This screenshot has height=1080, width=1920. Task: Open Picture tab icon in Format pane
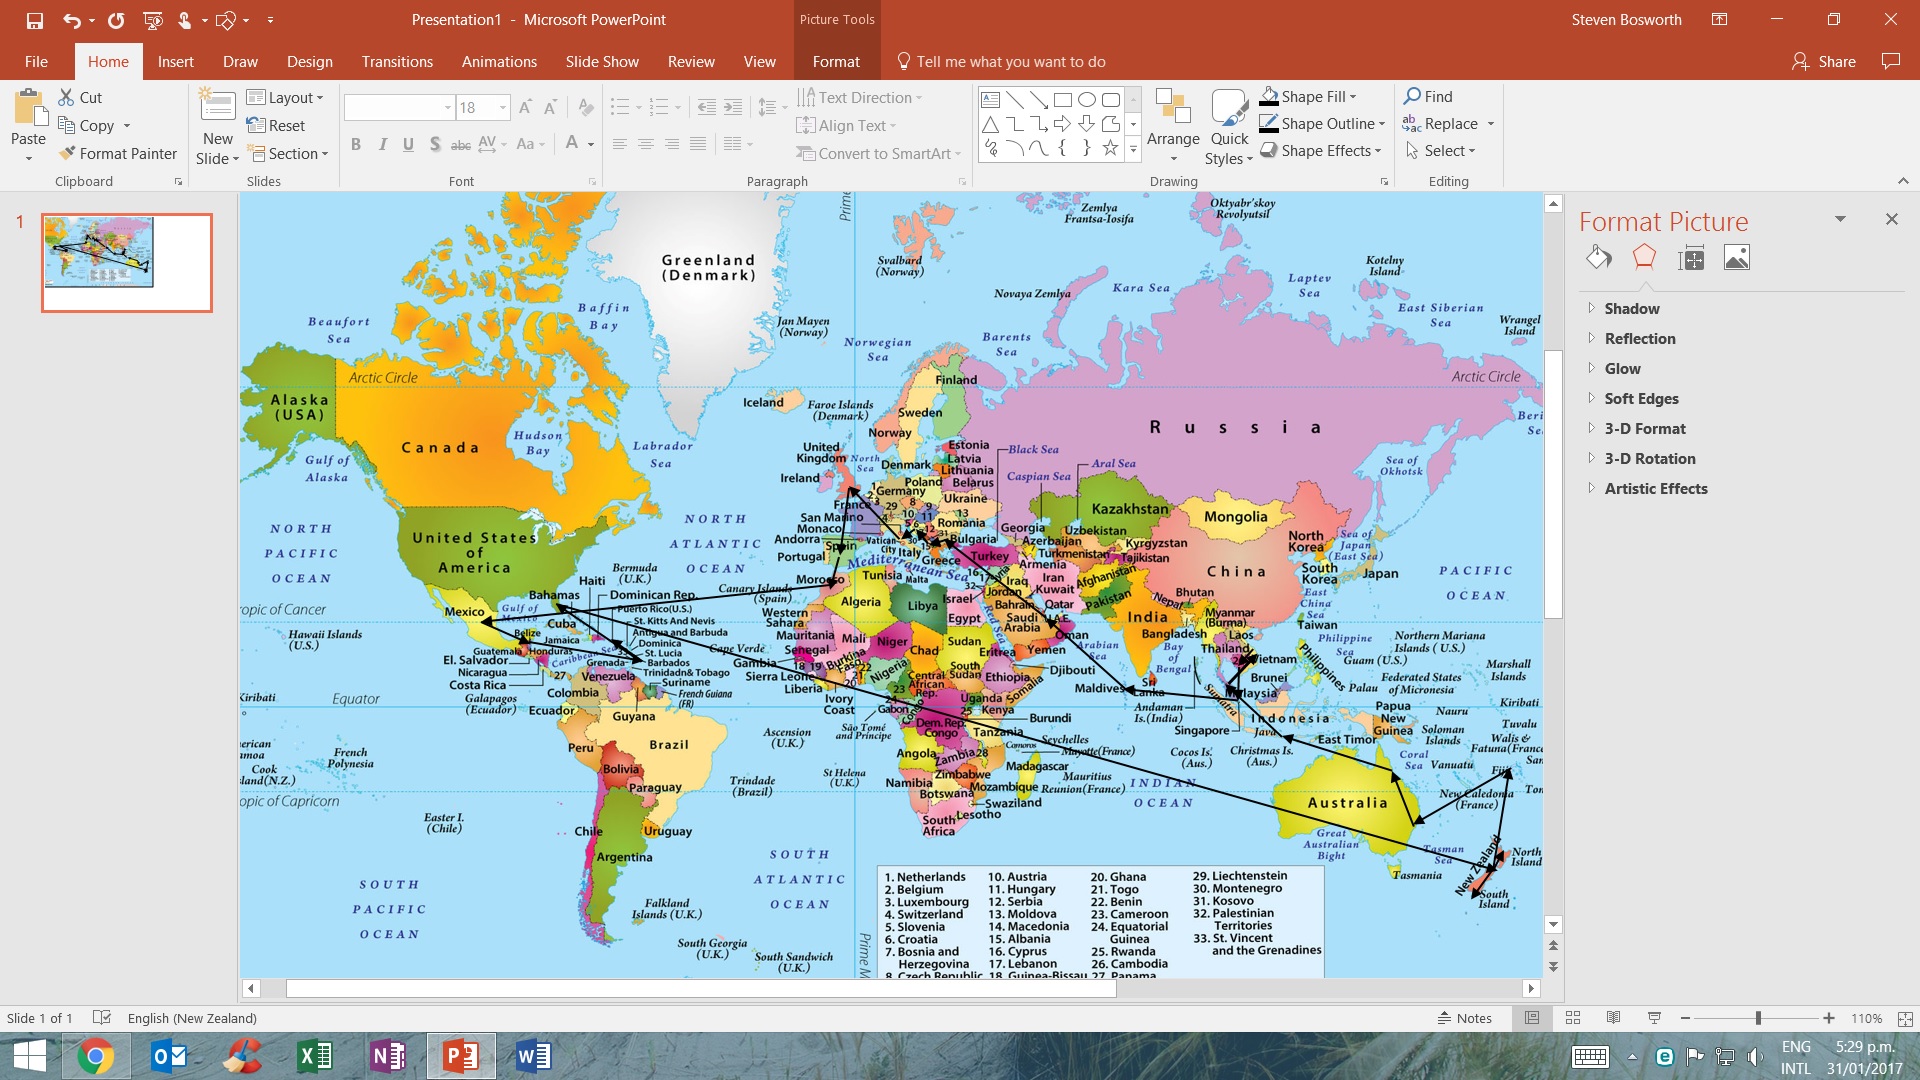coord(1737,258)
